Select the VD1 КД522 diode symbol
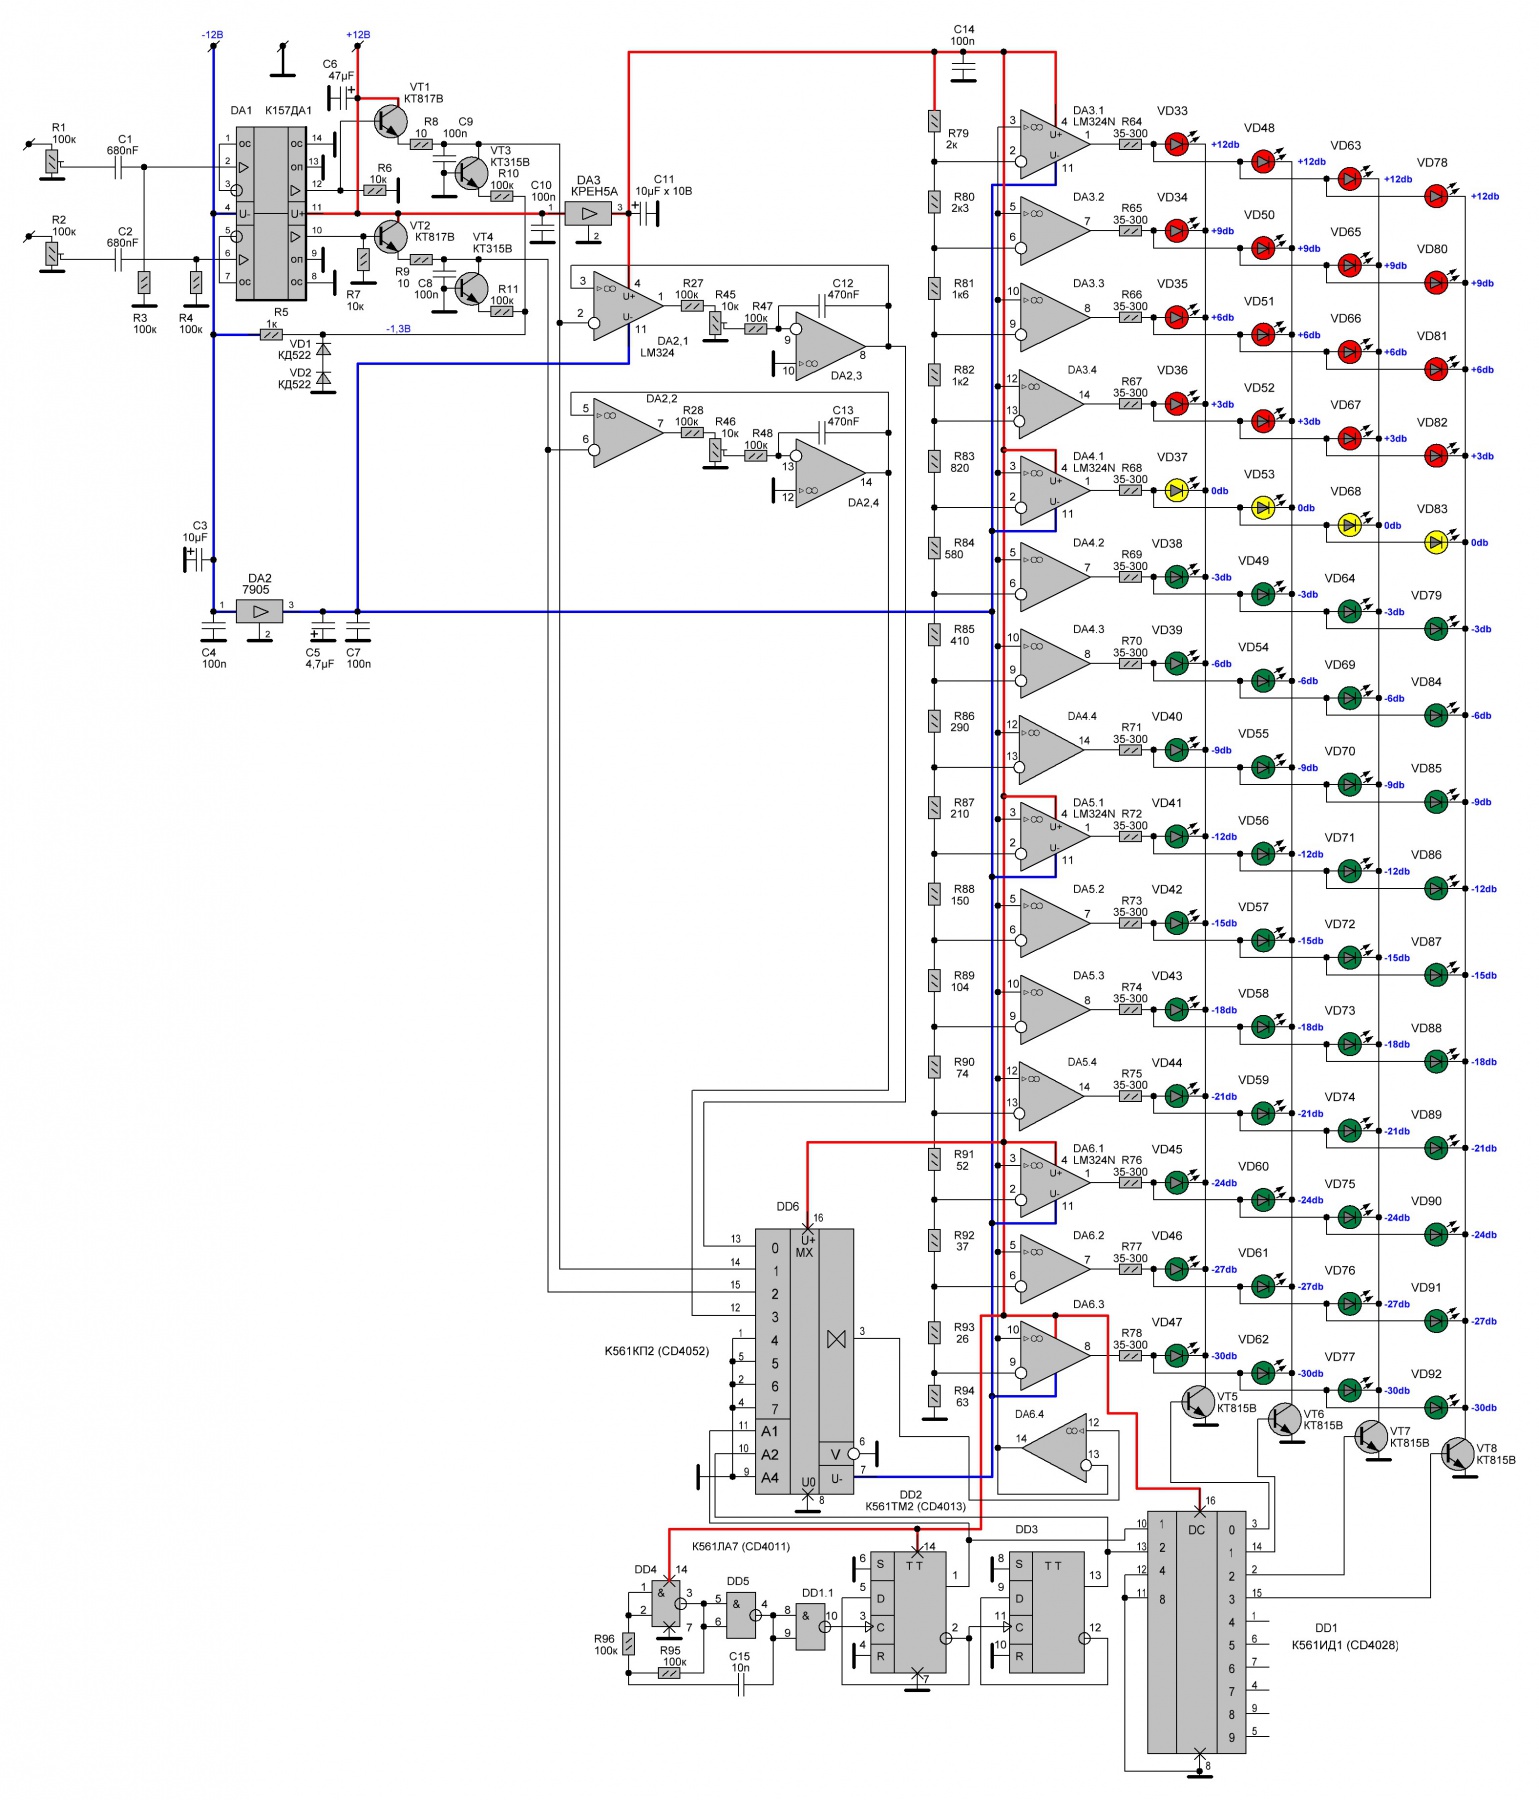1539x1800 pixels. coord(323,349)
